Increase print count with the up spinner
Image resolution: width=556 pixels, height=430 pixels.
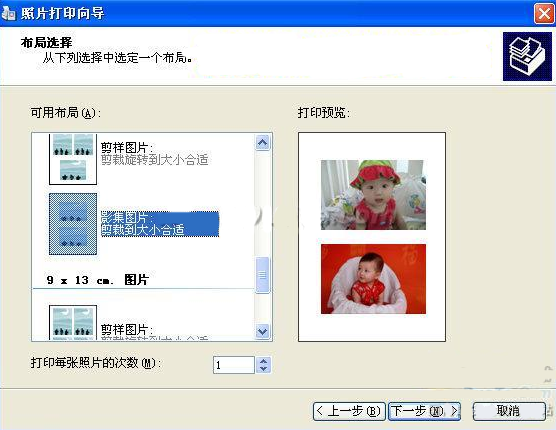(263, 361)
